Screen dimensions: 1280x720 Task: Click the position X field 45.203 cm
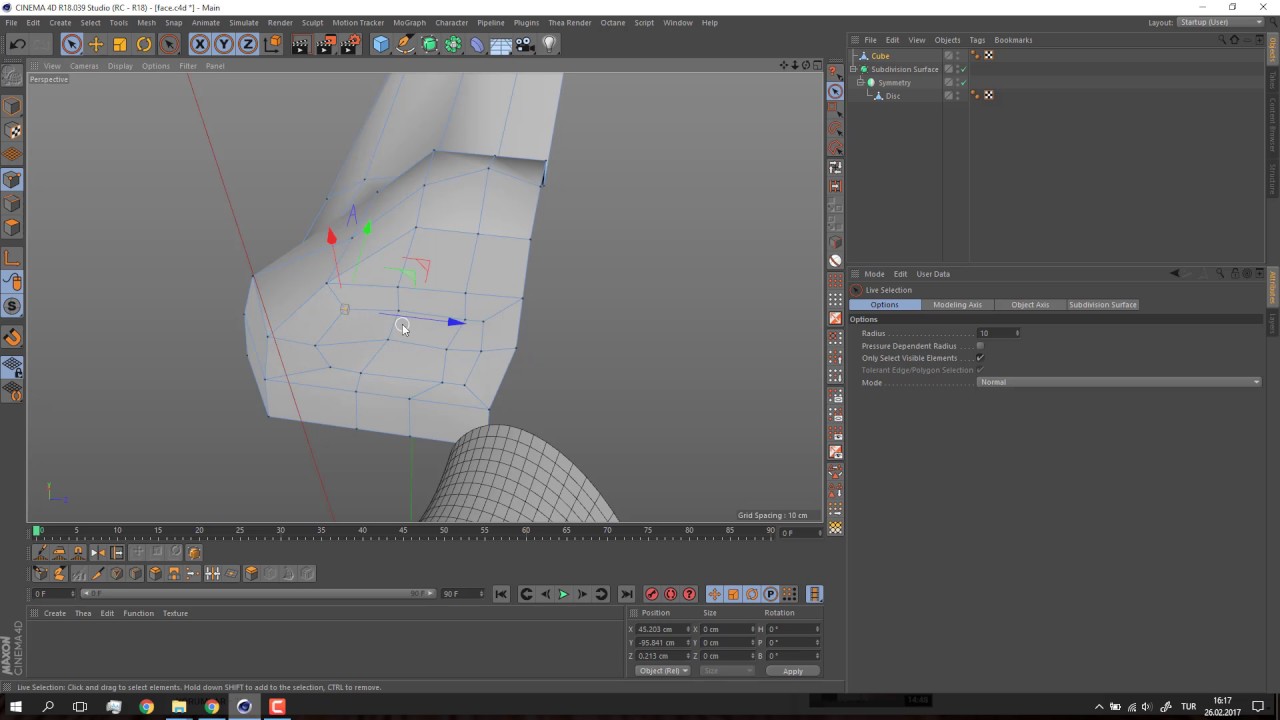coord(661,629)
